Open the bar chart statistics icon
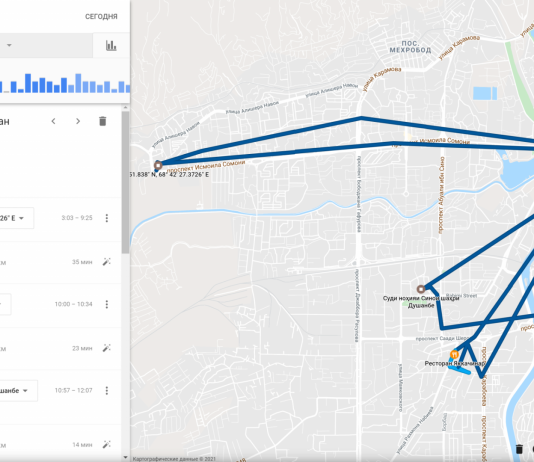Viewport: 534px width, 462px height. tap(111, 45)
